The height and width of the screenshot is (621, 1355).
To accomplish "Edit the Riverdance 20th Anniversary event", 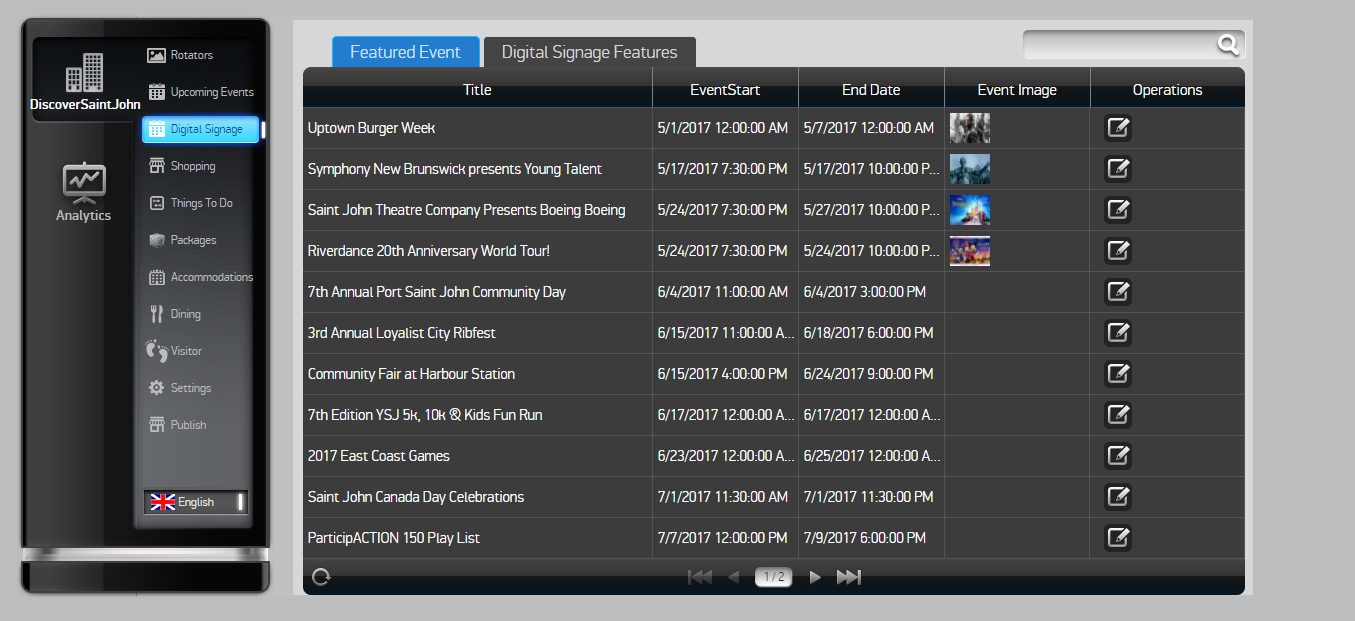I will 1118,251.
